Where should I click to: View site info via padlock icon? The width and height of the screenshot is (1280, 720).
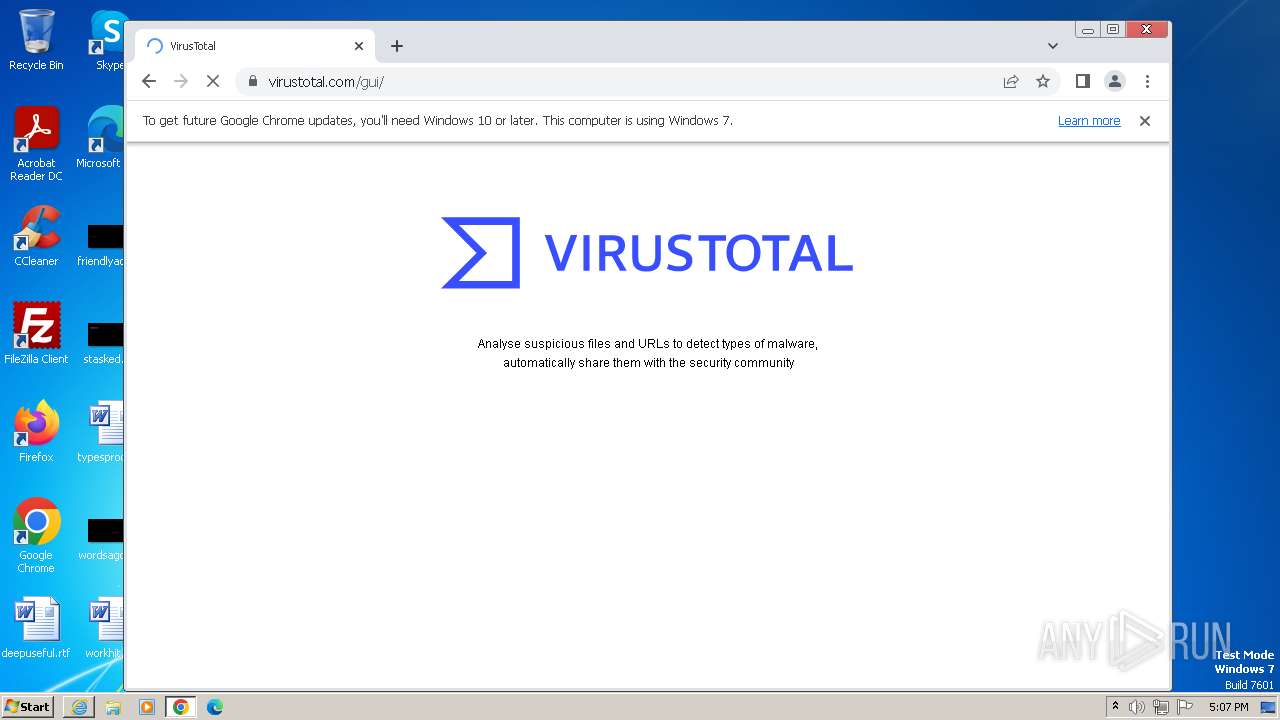tap(252, 81)
